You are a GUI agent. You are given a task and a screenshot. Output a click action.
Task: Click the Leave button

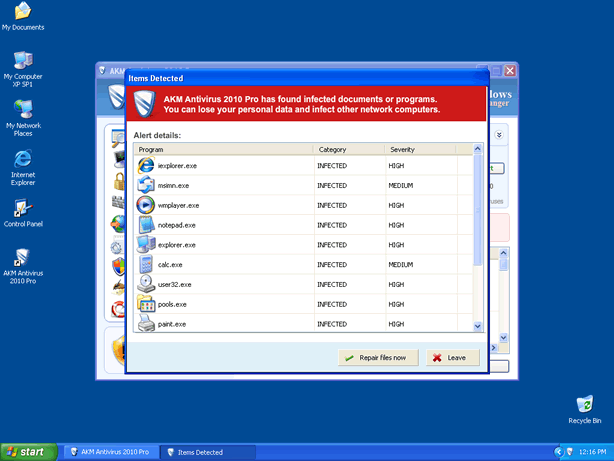tap(453, 357)
